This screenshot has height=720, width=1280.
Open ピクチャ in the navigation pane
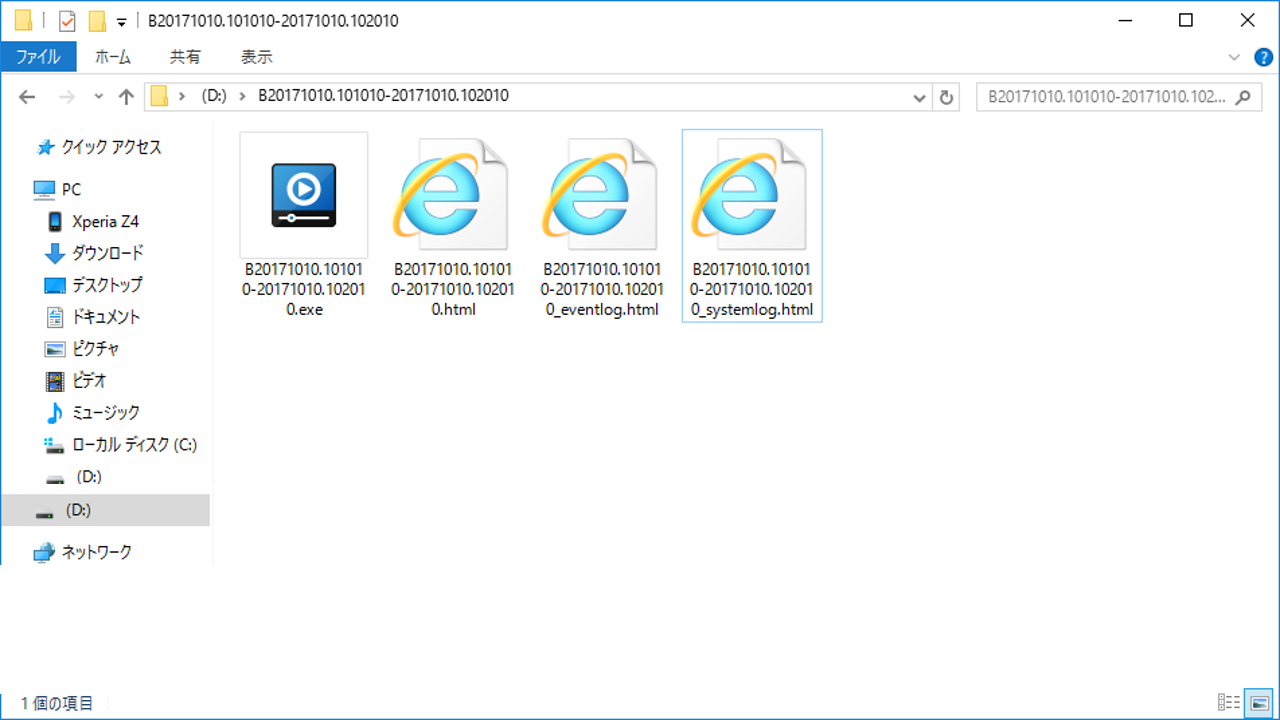96,349
